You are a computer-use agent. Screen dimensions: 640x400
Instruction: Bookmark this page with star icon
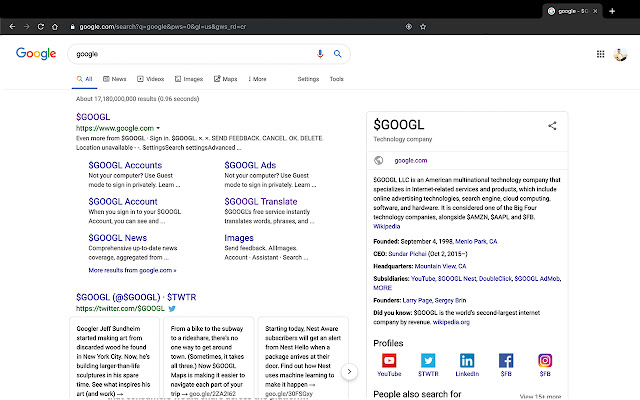(x=423, y=27)
